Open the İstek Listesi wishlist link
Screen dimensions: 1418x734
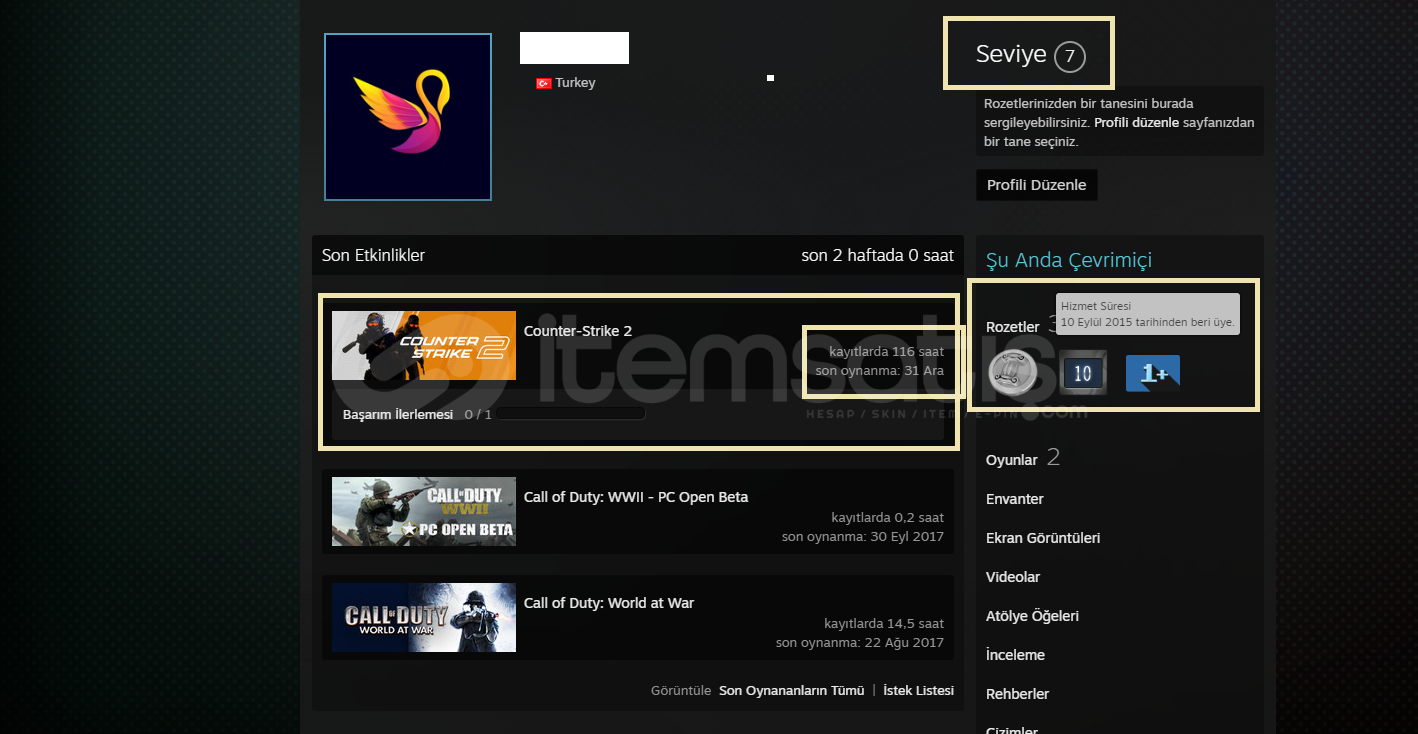point(919,691)
